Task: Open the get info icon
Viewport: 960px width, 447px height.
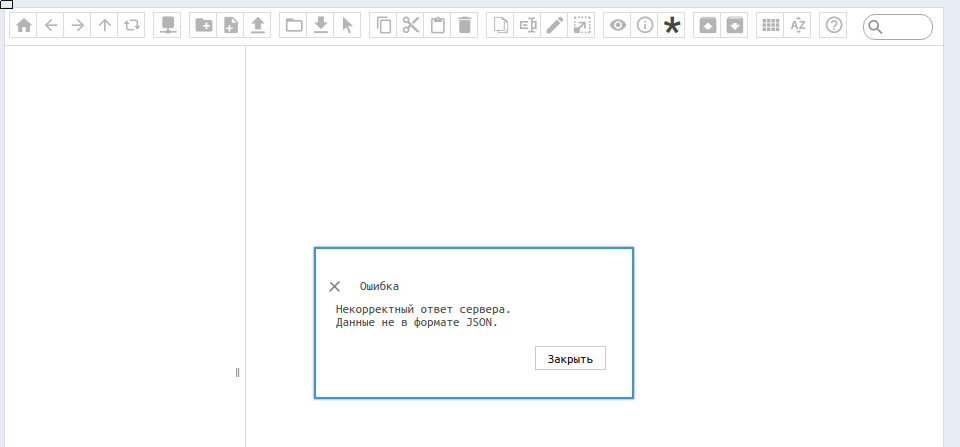Action: click(x=645, y=26)
